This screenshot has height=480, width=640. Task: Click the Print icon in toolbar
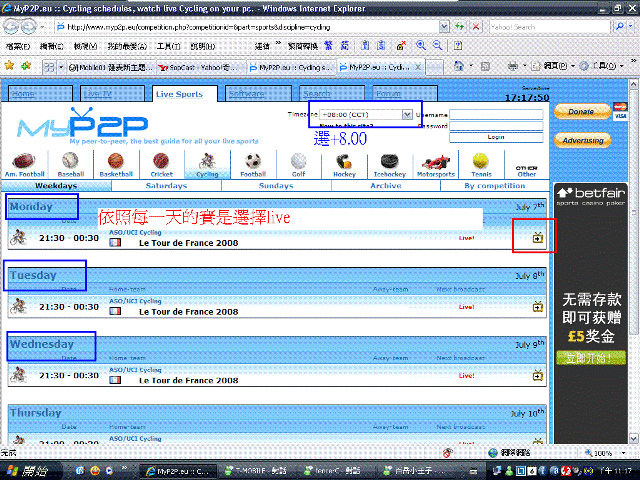click(513, 66)
